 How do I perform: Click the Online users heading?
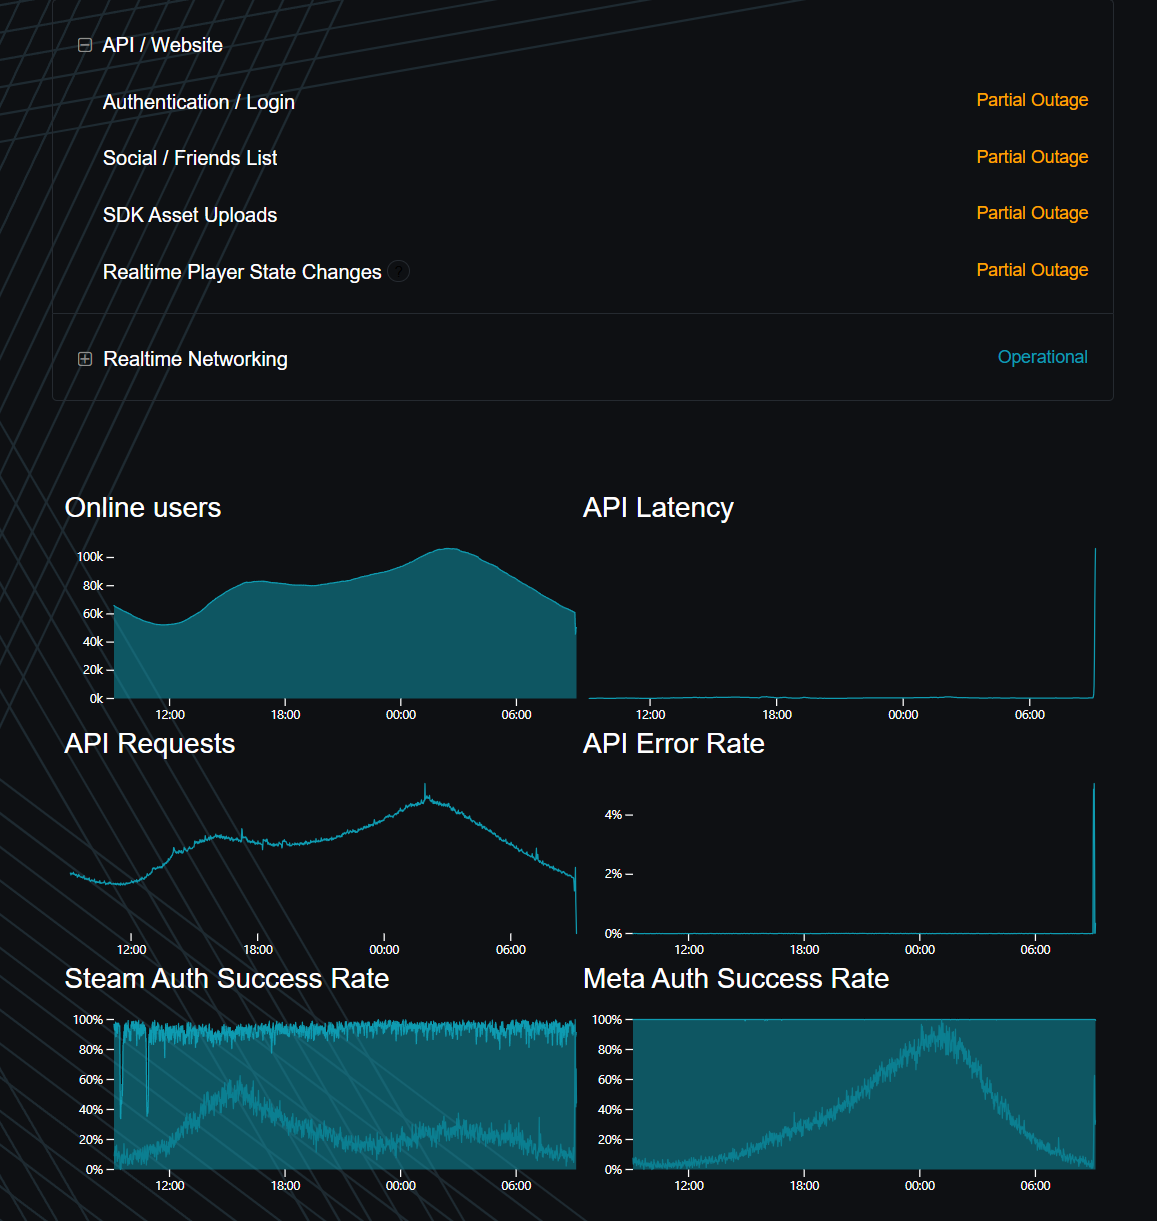tap(143, 508)
